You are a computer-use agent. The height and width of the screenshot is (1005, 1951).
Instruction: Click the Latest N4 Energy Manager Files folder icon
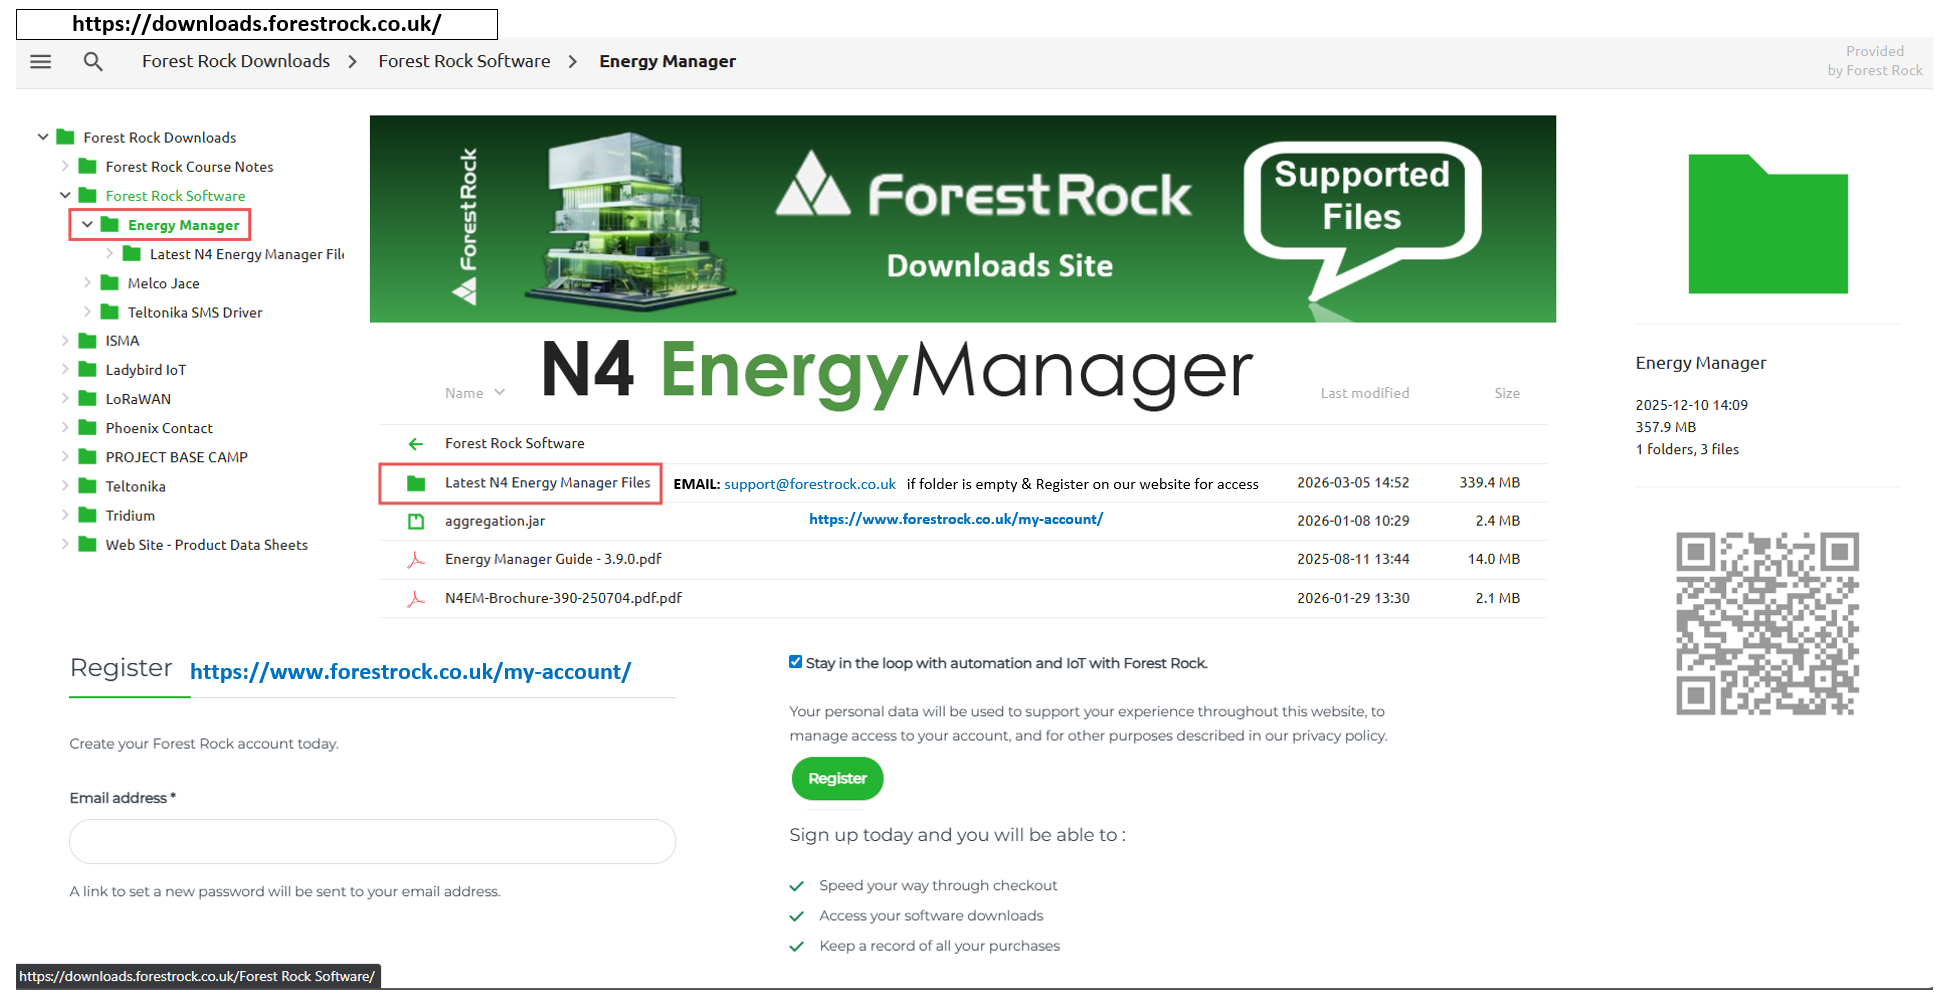click(x=416, y=483)
